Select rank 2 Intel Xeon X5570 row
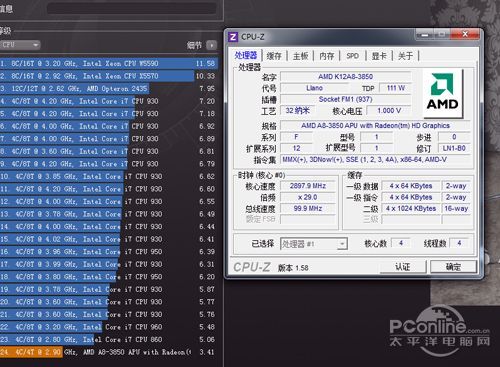 (109, 76)
